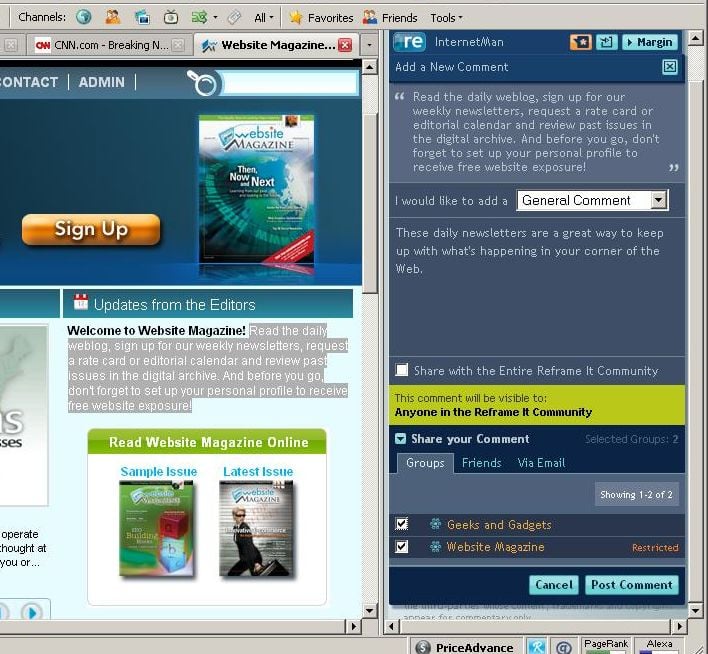Click the sidebar scrollbar down arrow
The height and width of the screenshot is (654, 708).
[696, 611]
